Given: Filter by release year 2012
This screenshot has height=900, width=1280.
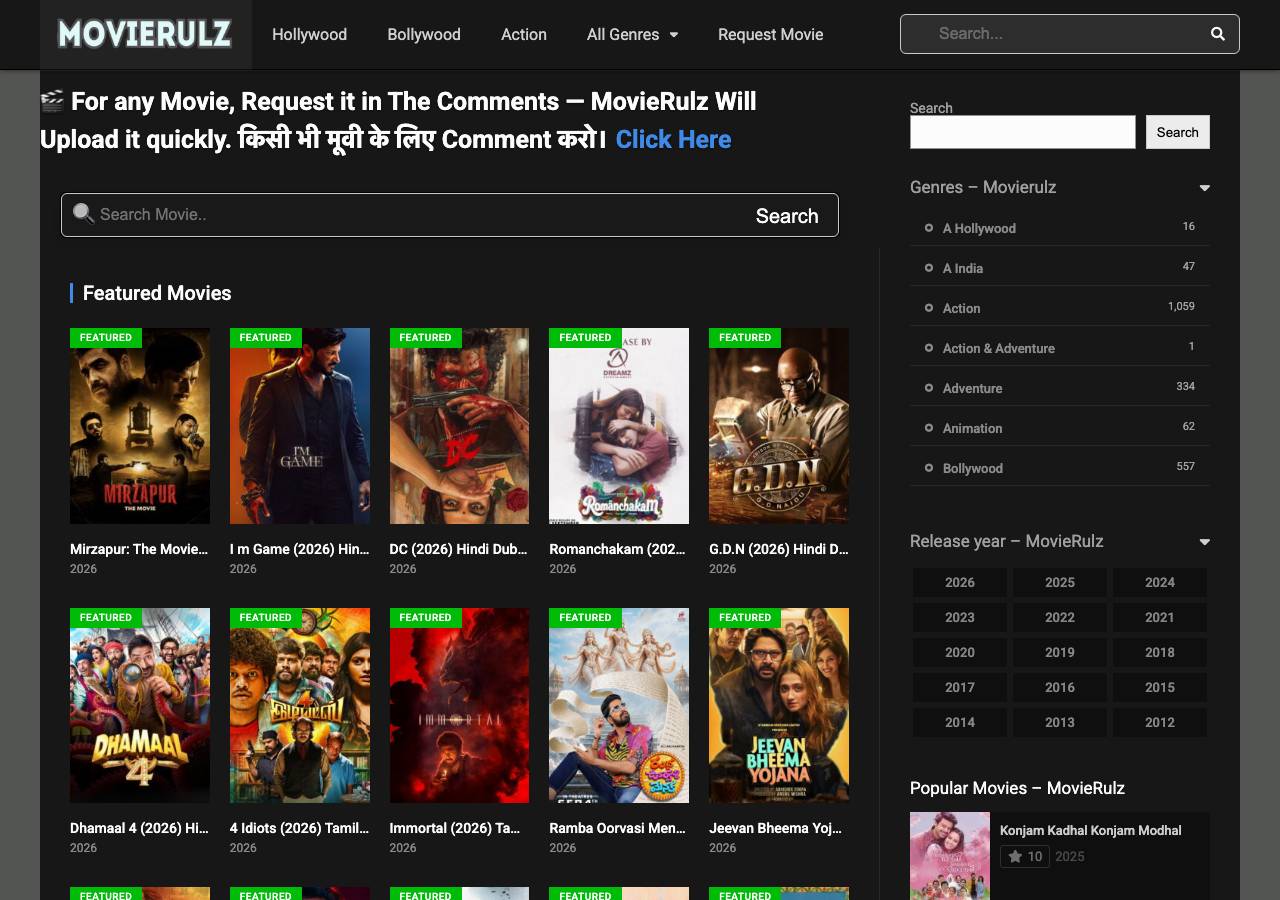Looking at the screenshot, I should pos(1160,722).
